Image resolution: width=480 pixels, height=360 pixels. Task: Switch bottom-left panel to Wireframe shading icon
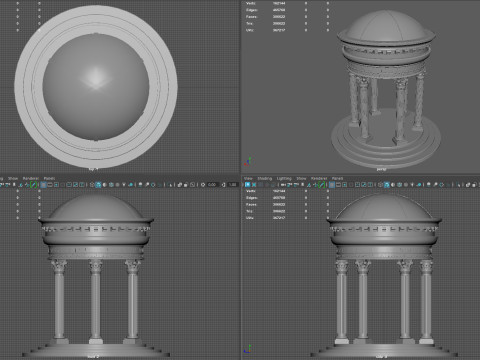[92, 185]
